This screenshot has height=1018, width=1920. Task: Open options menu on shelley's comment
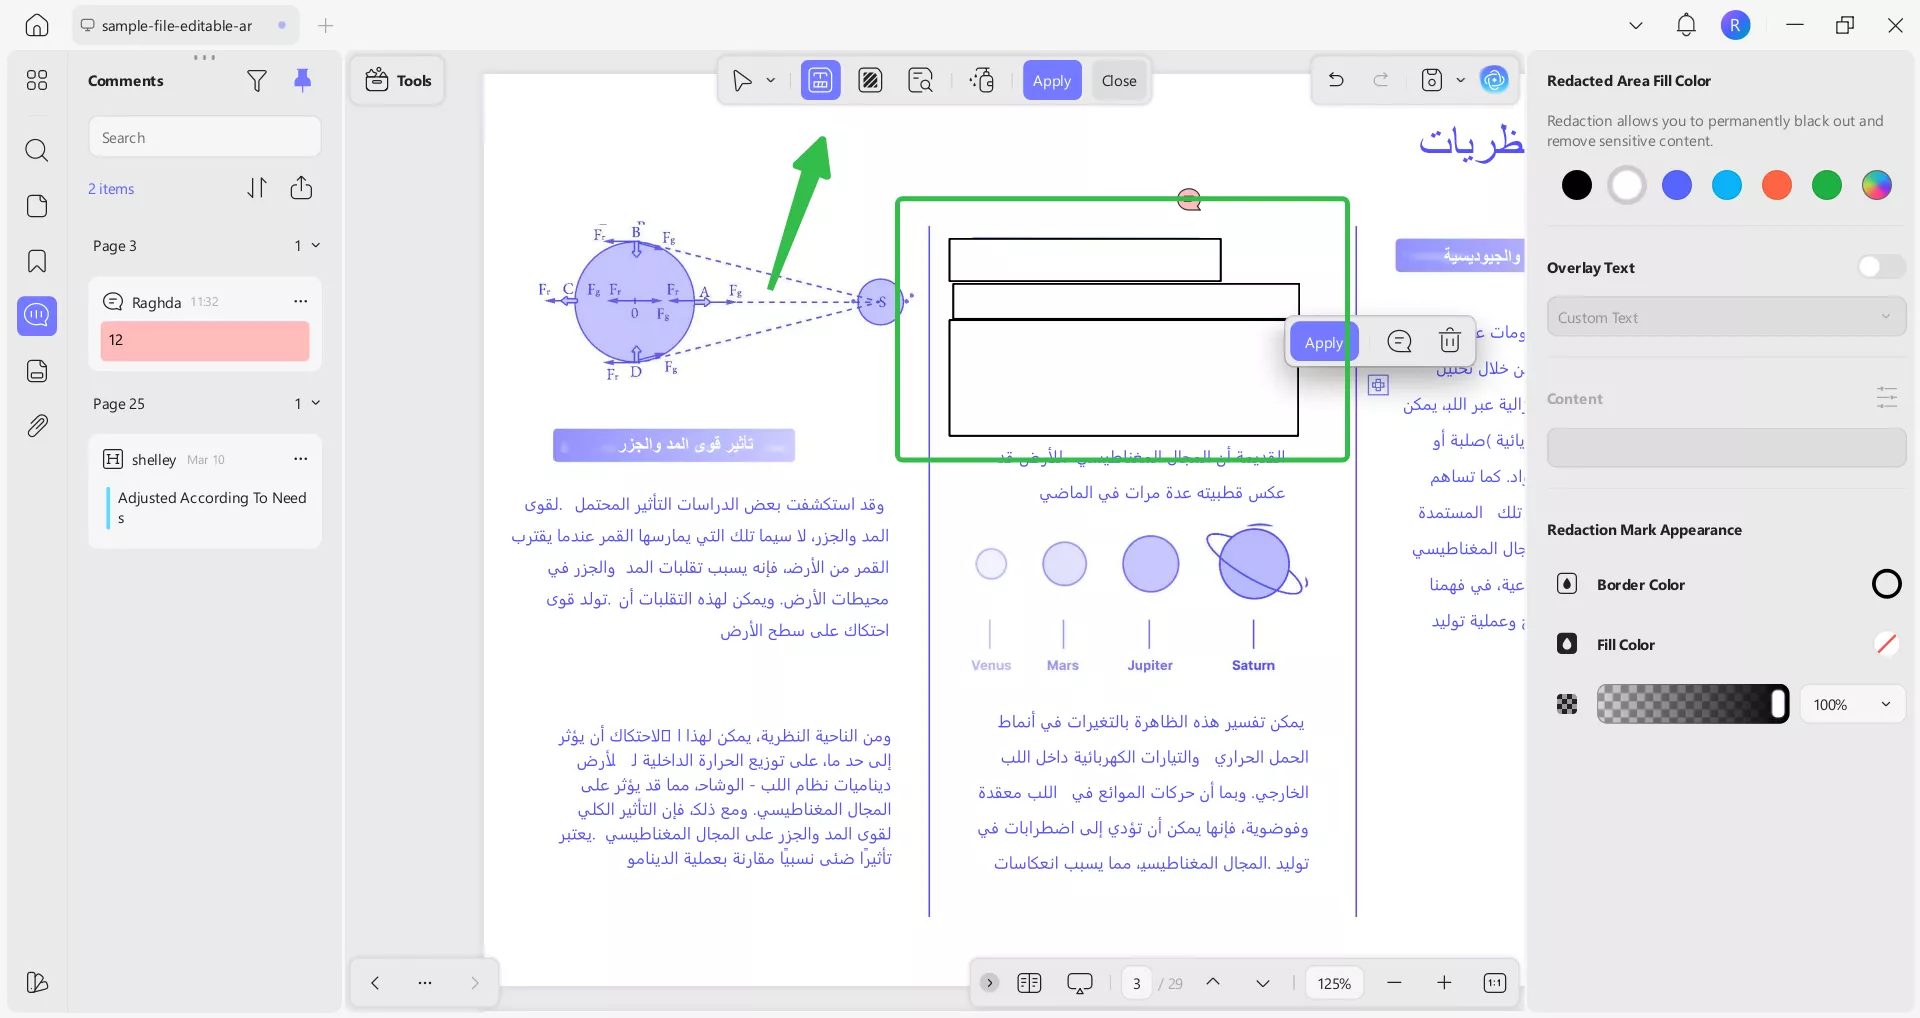click(300, 459)
